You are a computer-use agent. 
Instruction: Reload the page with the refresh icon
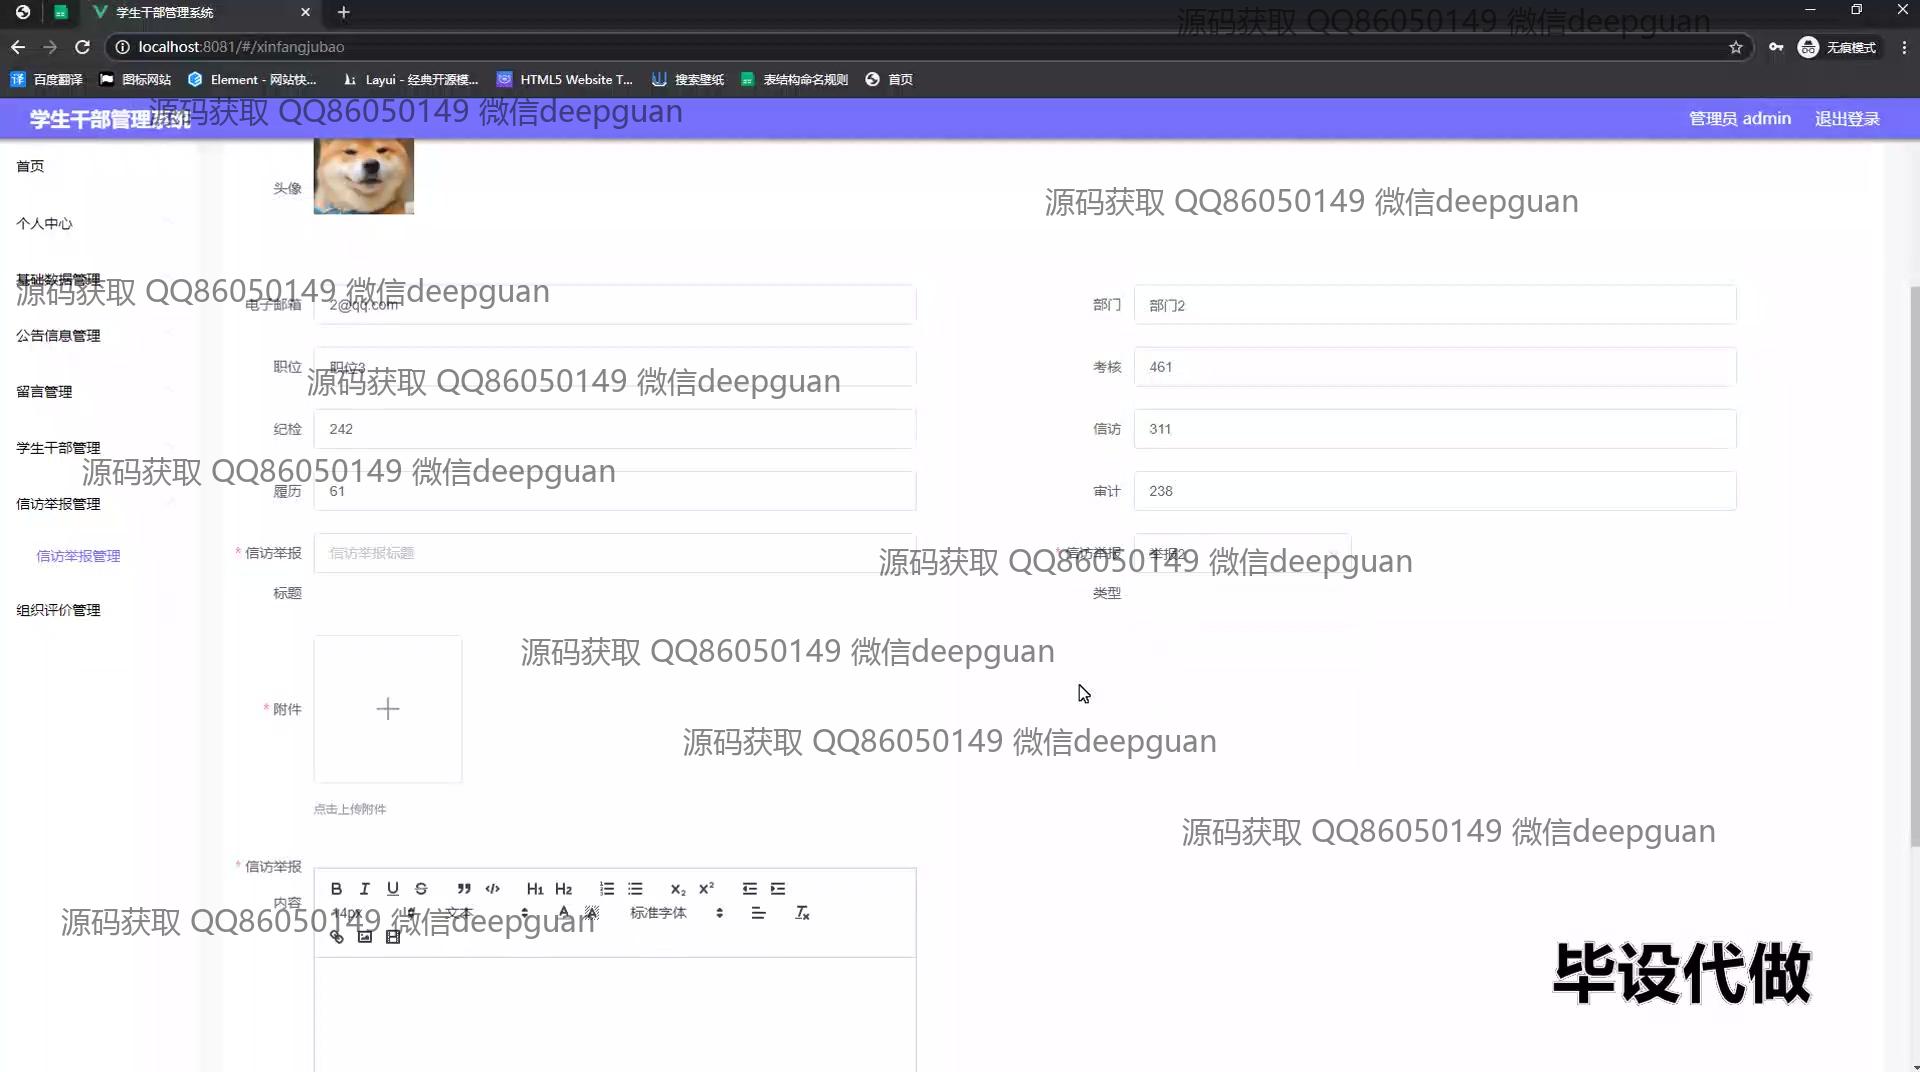click(x=83, y=47)
